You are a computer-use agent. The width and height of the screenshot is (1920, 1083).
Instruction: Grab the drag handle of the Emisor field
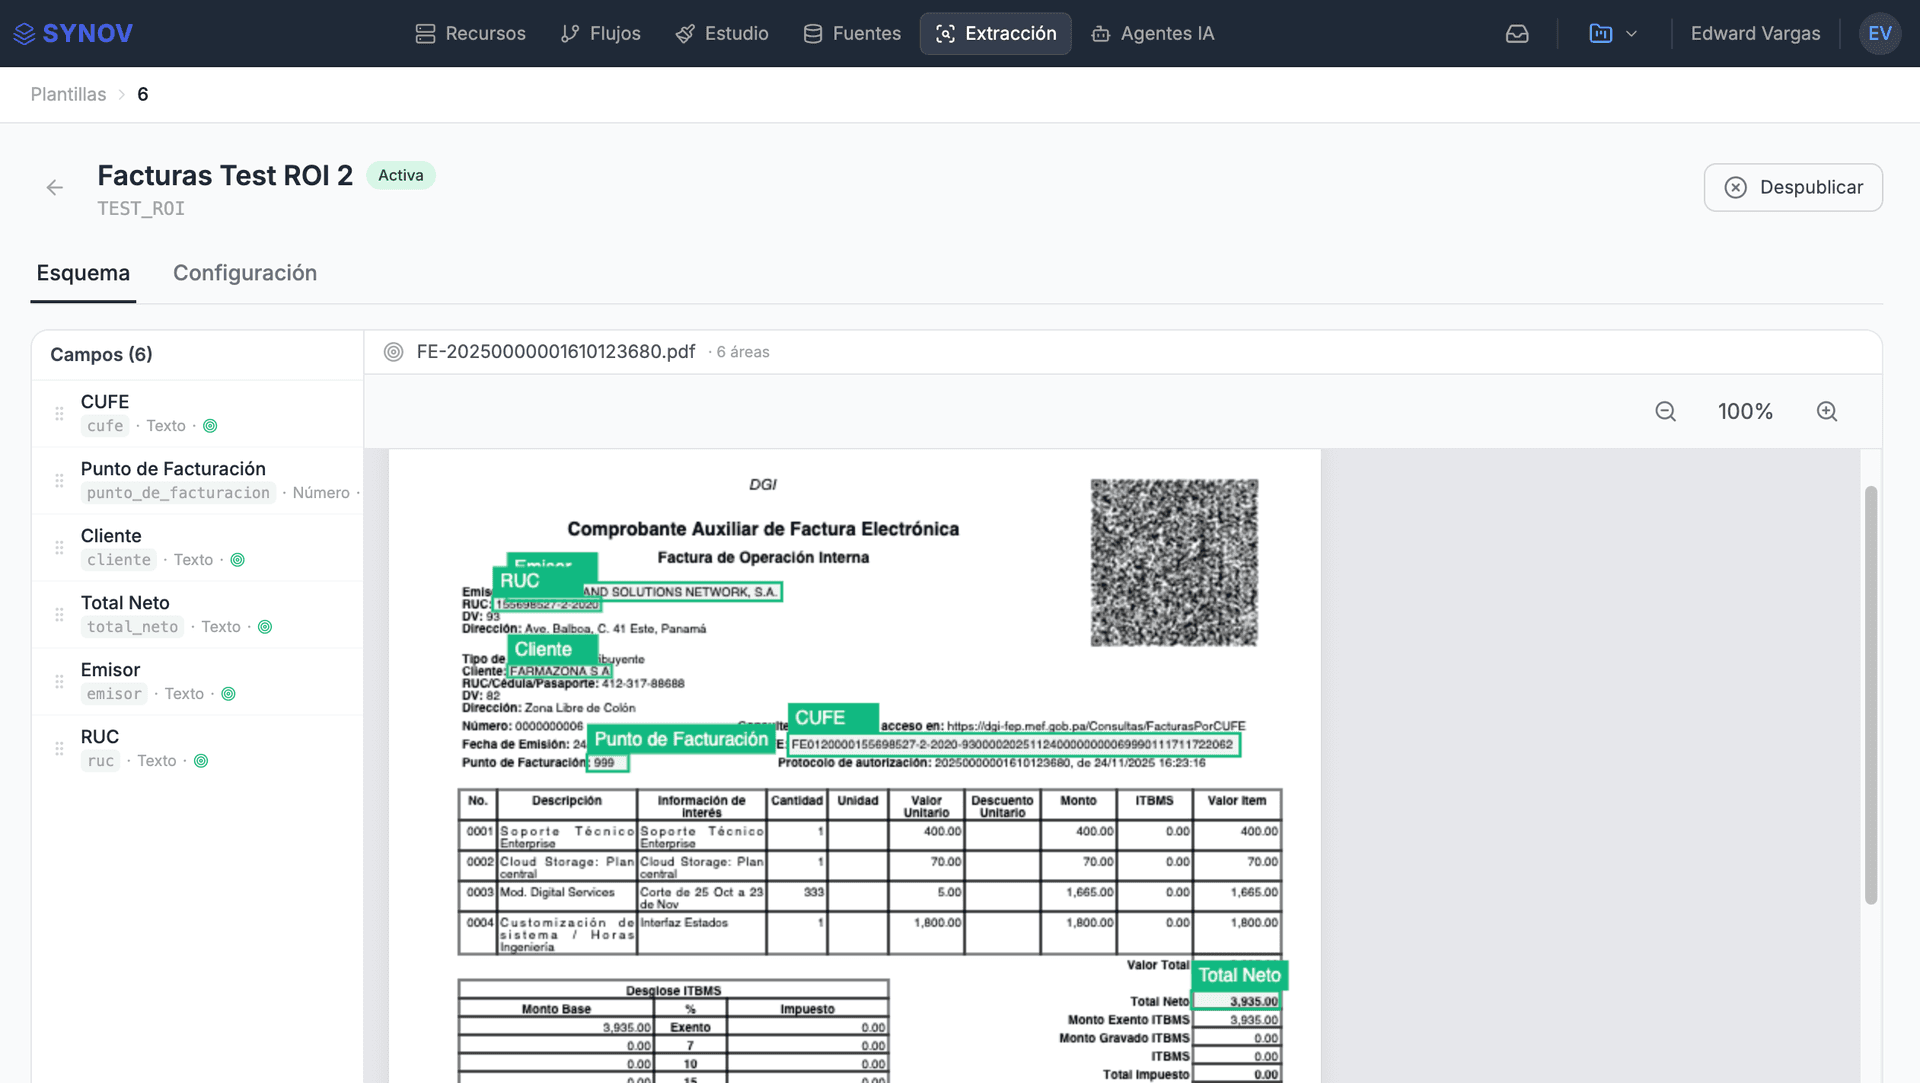click(x=58, y=681)
